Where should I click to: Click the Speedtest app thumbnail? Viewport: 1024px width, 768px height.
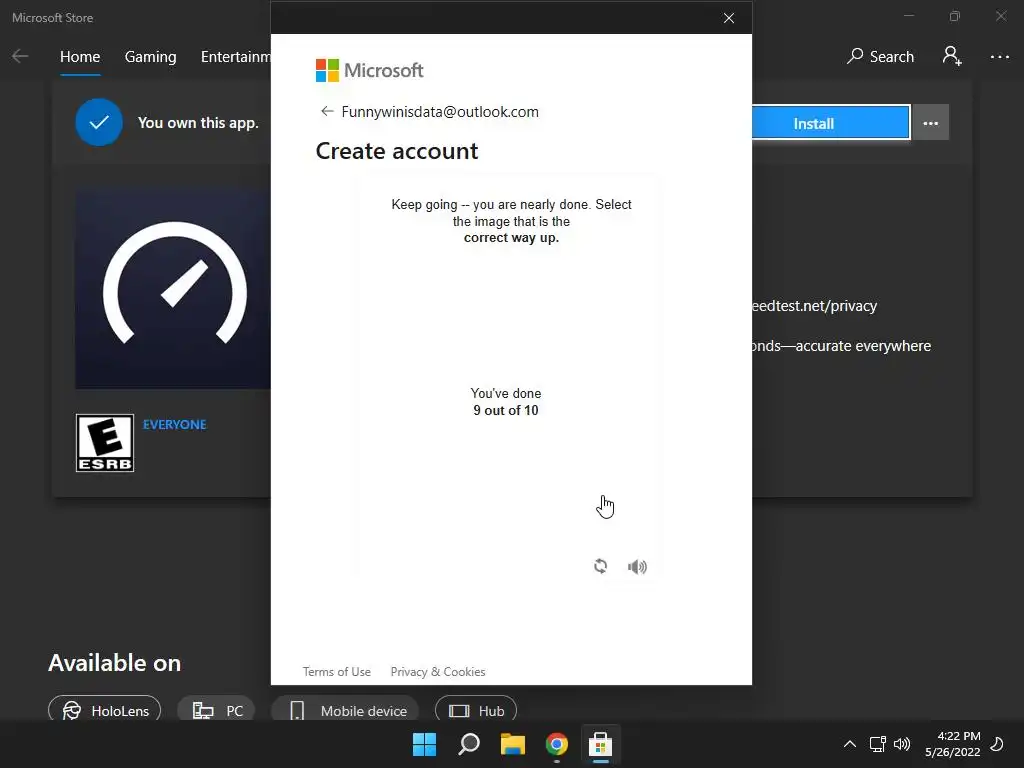(173, 287)
